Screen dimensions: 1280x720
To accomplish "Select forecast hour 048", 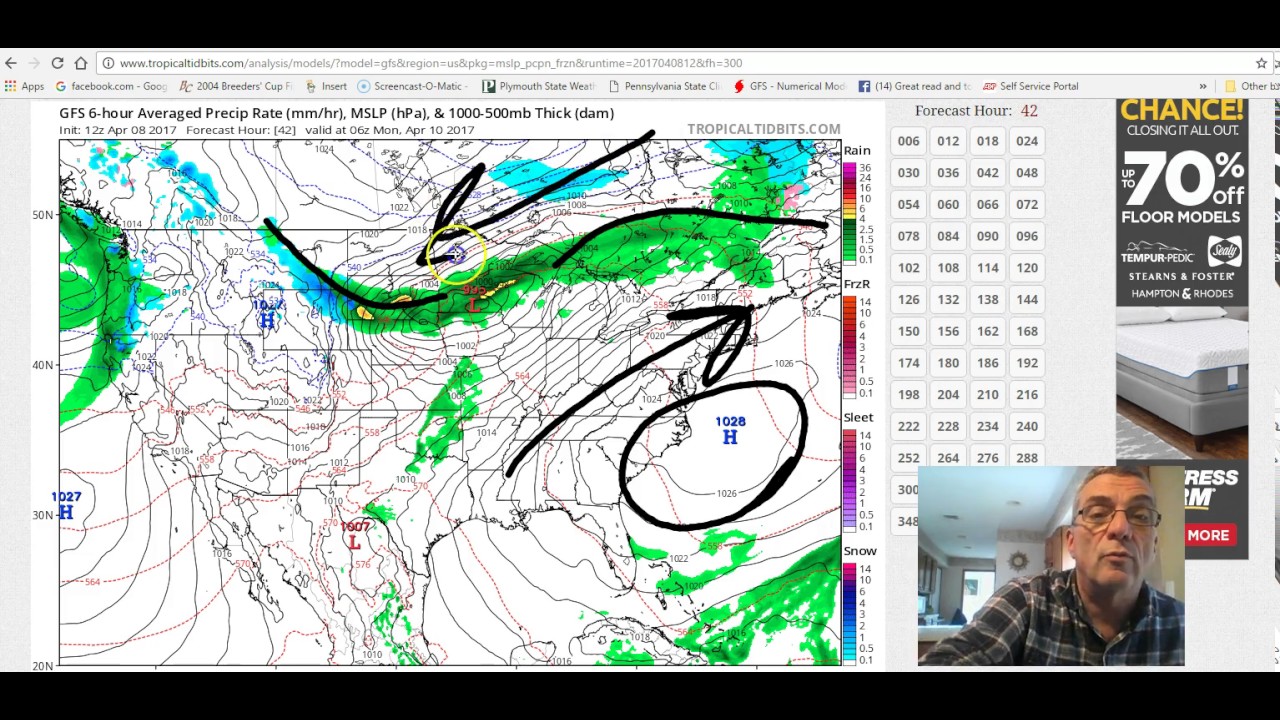I will coord(1027,173).
